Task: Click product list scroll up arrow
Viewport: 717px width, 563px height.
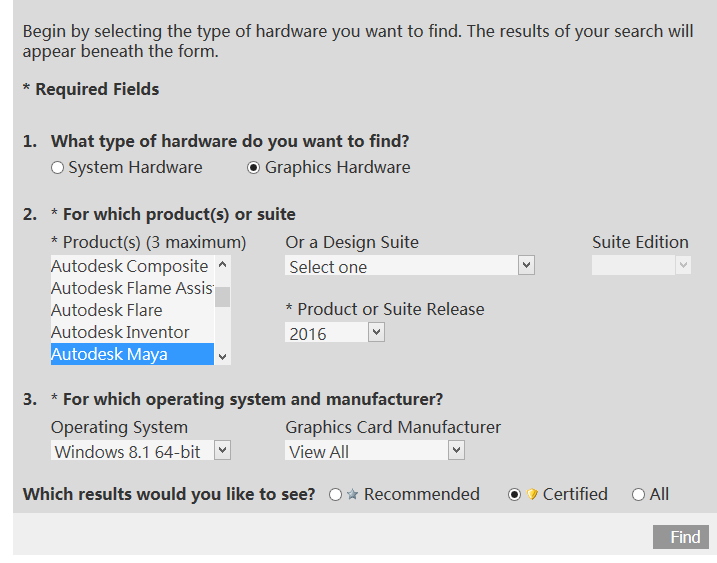Action: (x=222, y=264)
